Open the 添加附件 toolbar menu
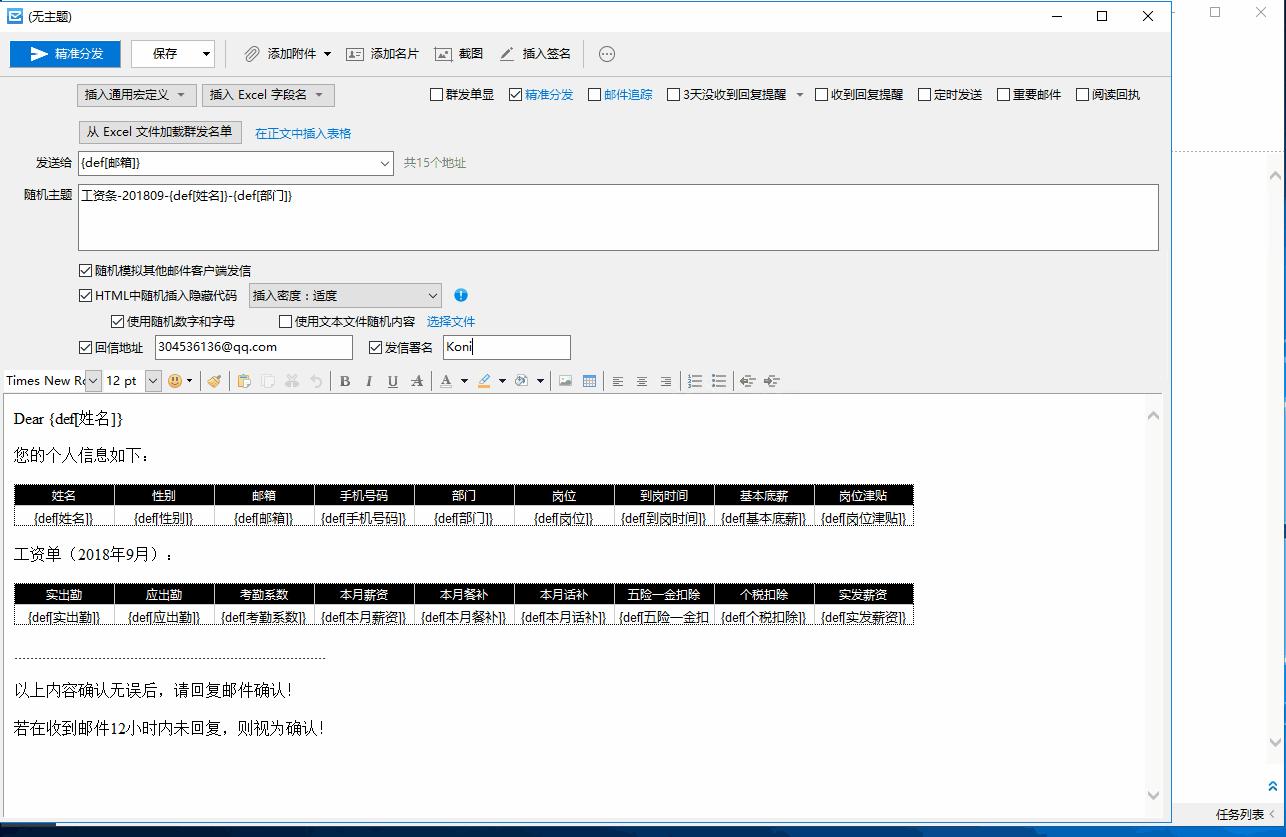This screenshot has height=837, width=1286. tap(288, 54)
